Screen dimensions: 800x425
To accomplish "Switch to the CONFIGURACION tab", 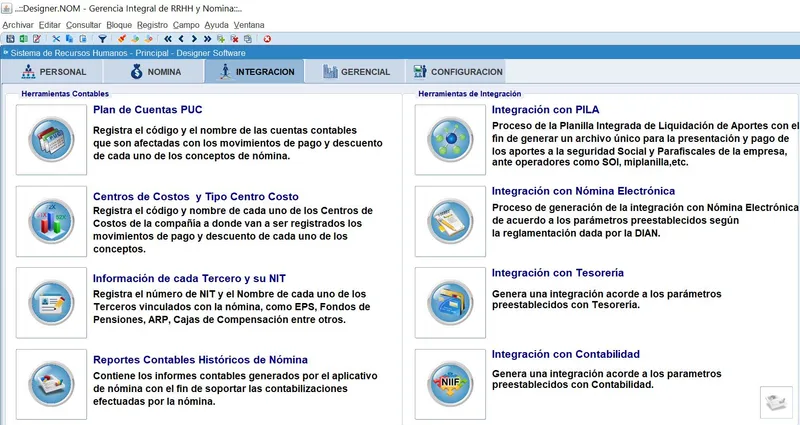I will point(457,71).
